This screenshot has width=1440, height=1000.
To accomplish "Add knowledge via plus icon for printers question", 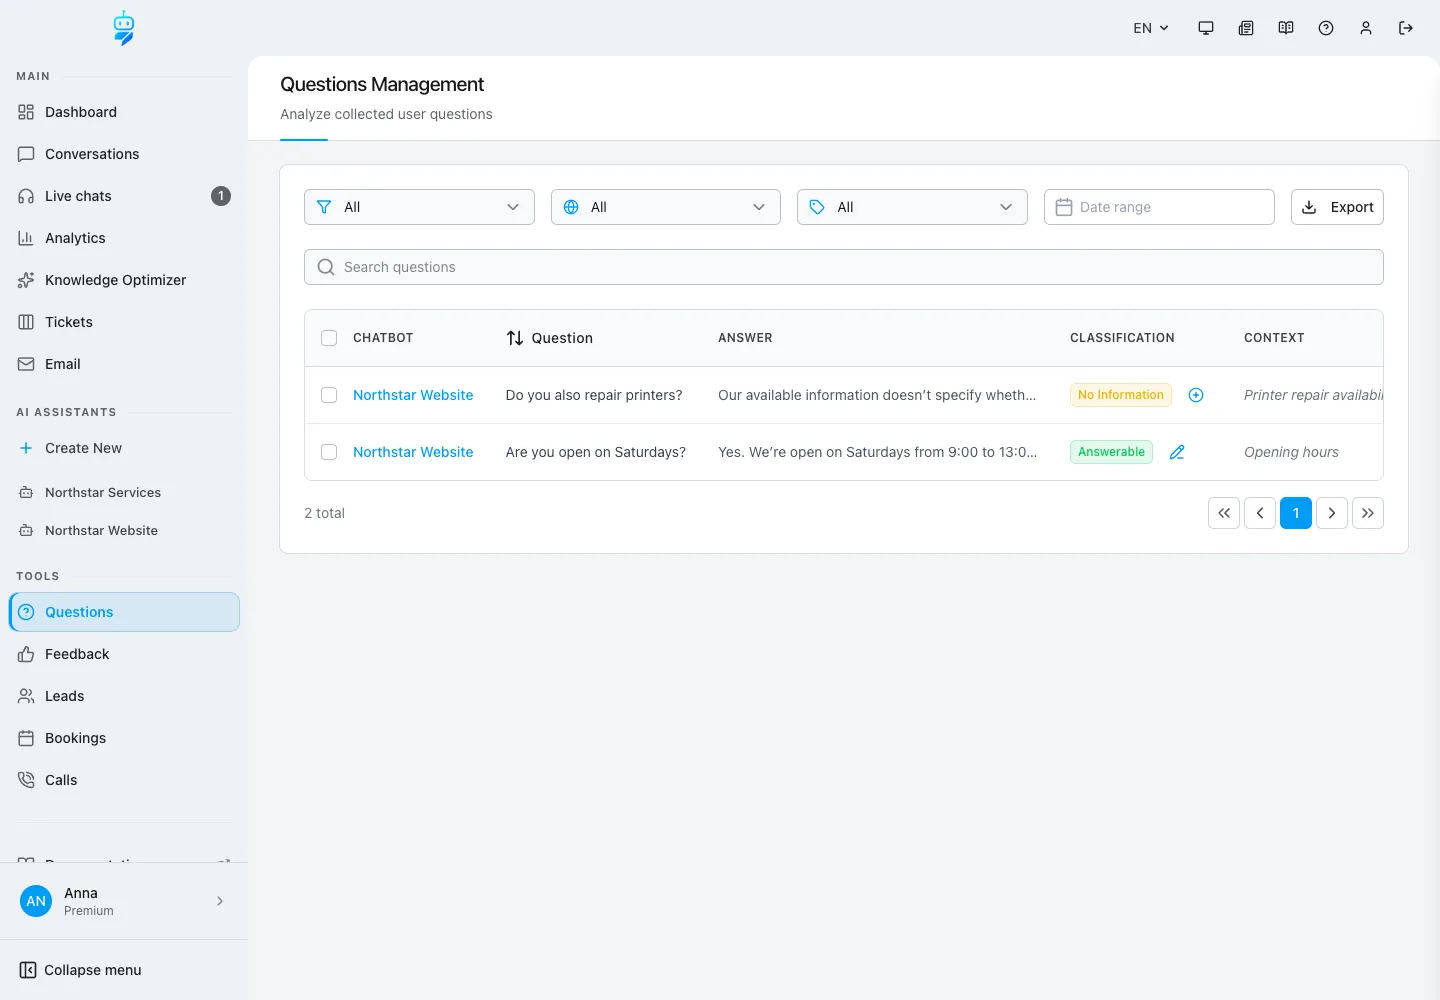I will tap(1196, 395).
